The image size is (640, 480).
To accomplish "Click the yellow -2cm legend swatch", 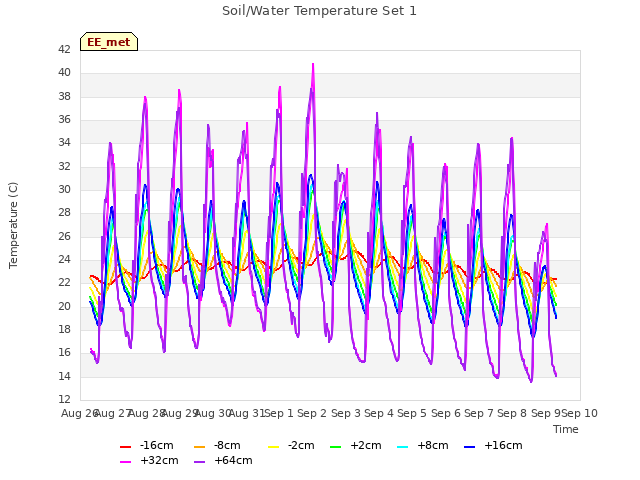I will pos(273,447).
